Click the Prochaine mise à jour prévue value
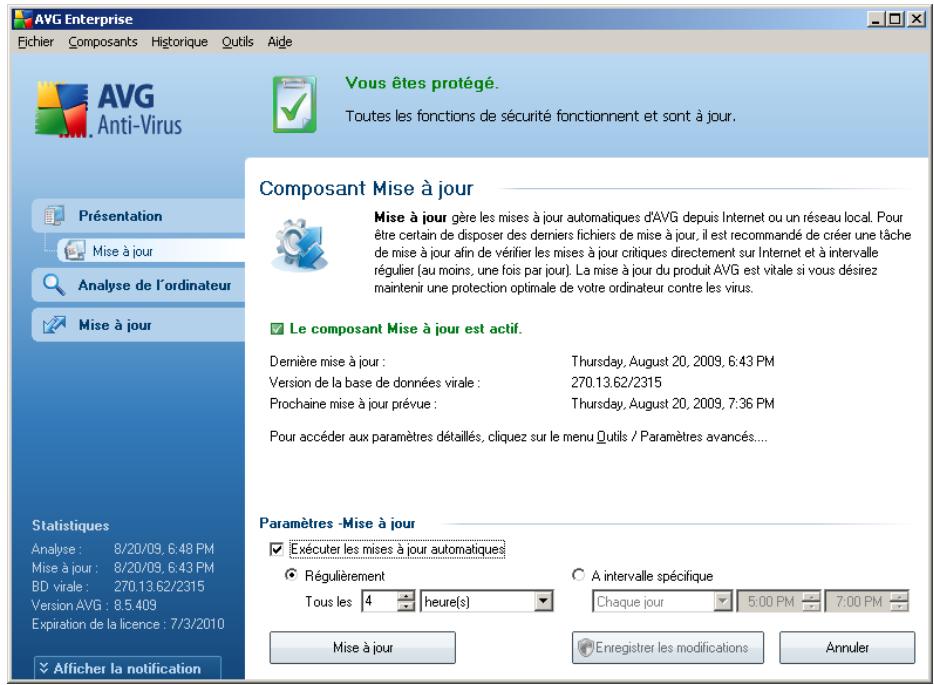 tap(673, 404)
